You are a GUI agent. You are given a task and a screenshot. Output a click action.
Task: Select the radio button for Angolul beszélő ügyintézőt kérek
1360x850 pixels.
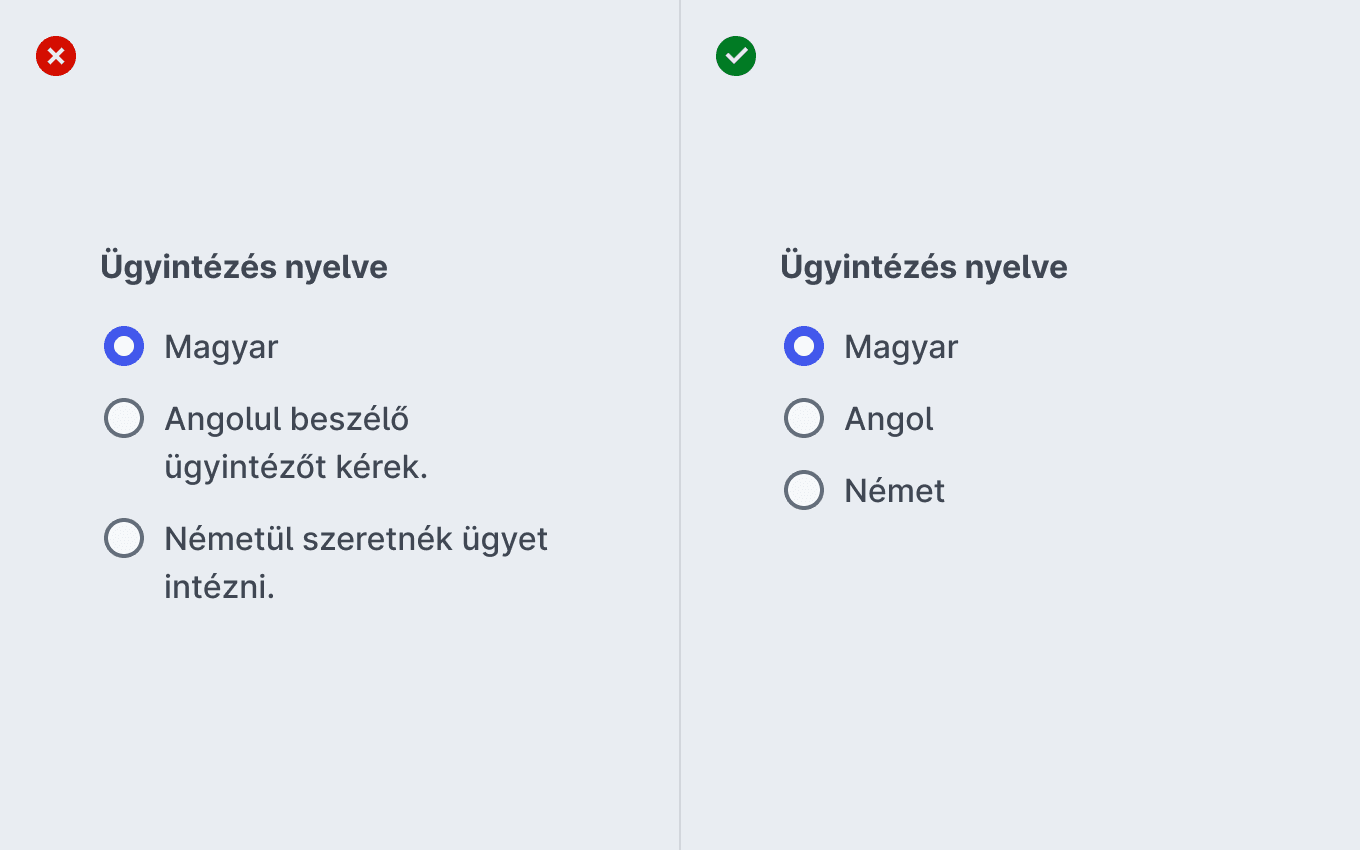coord(124,418)
